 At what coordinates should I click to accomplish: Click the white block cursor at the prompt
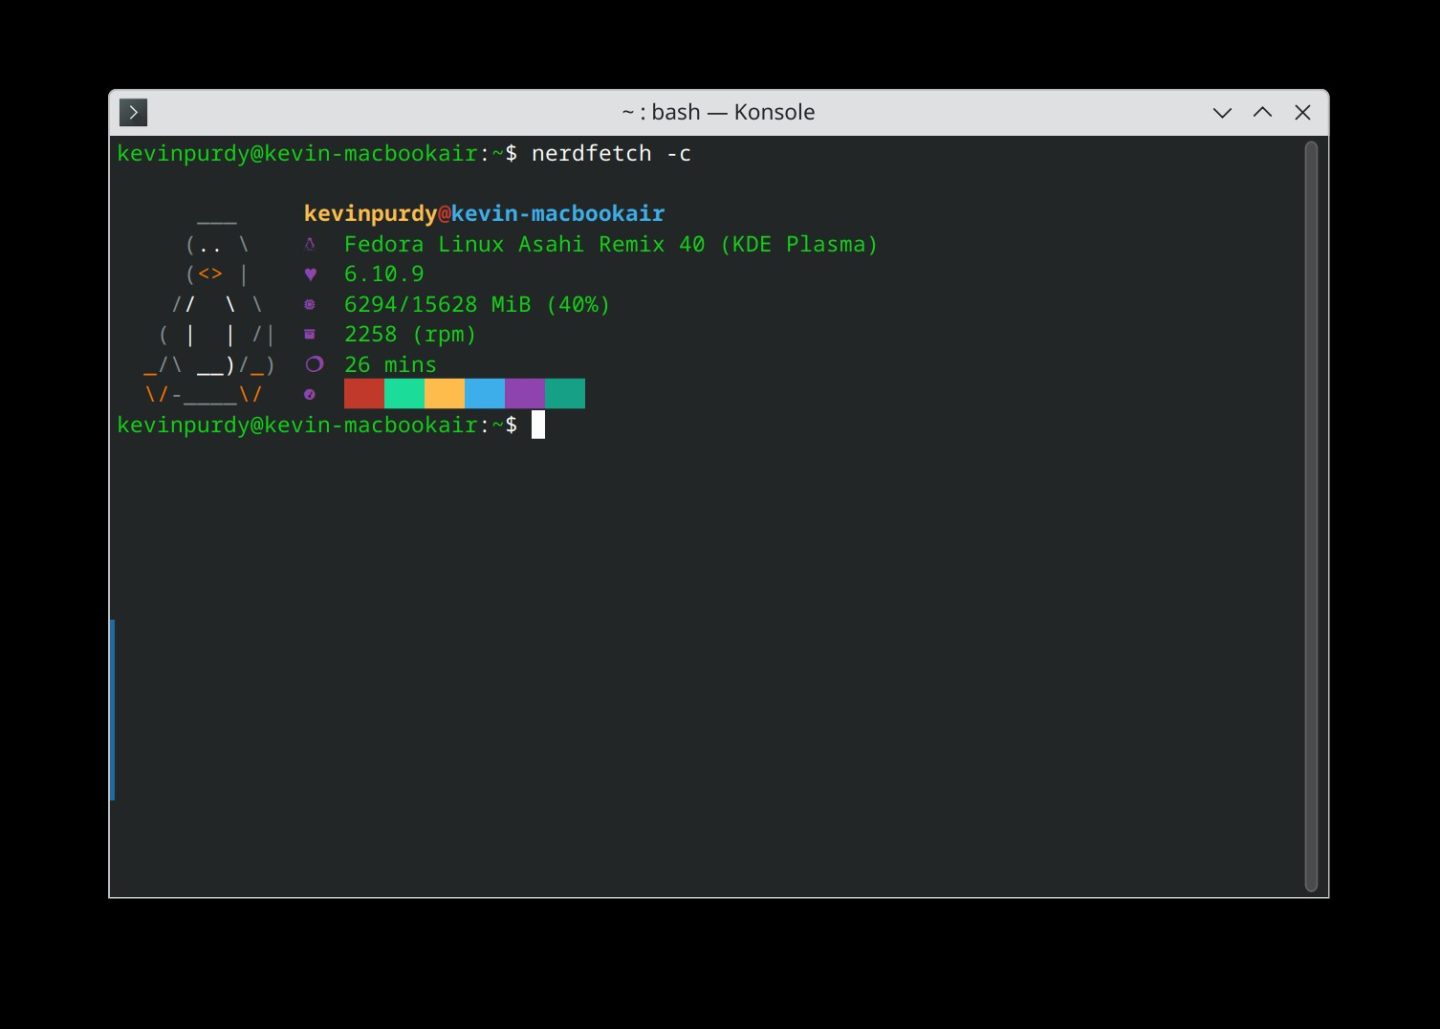pyautogui.click(x=538, y=424)
